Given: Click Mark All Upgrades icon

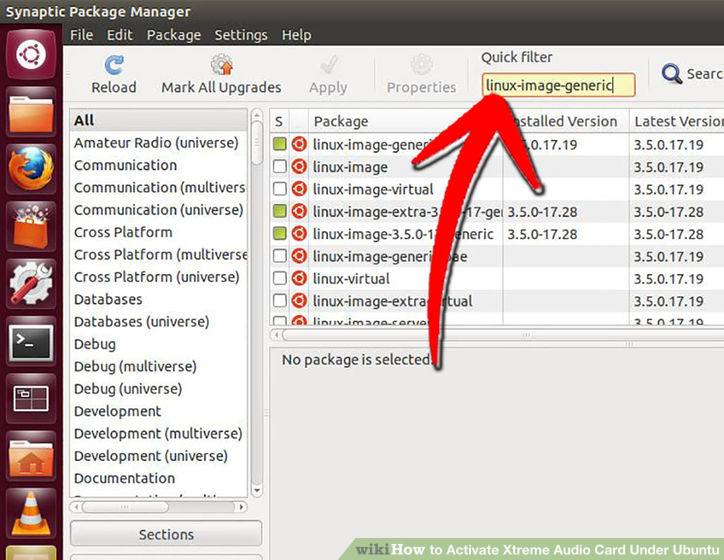Looking at the screenshot, I should [x=222, y=64].
